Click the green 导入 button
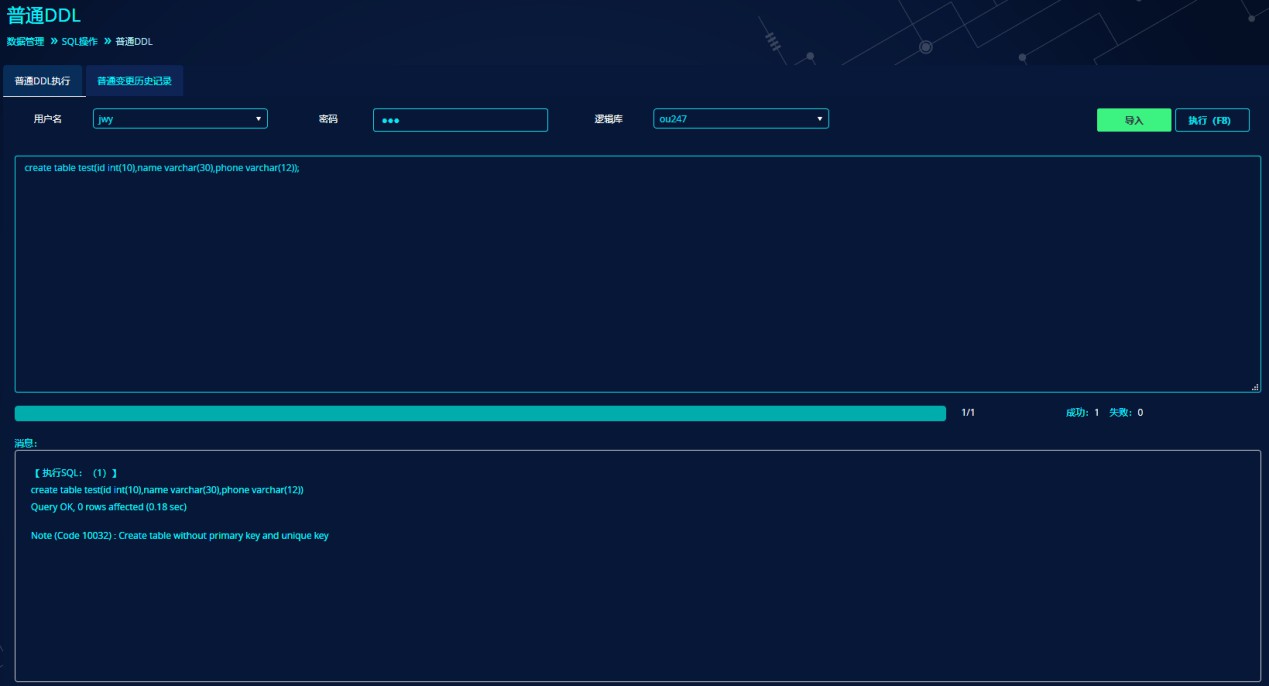 pyautogui.click(x=1134, y=120)
